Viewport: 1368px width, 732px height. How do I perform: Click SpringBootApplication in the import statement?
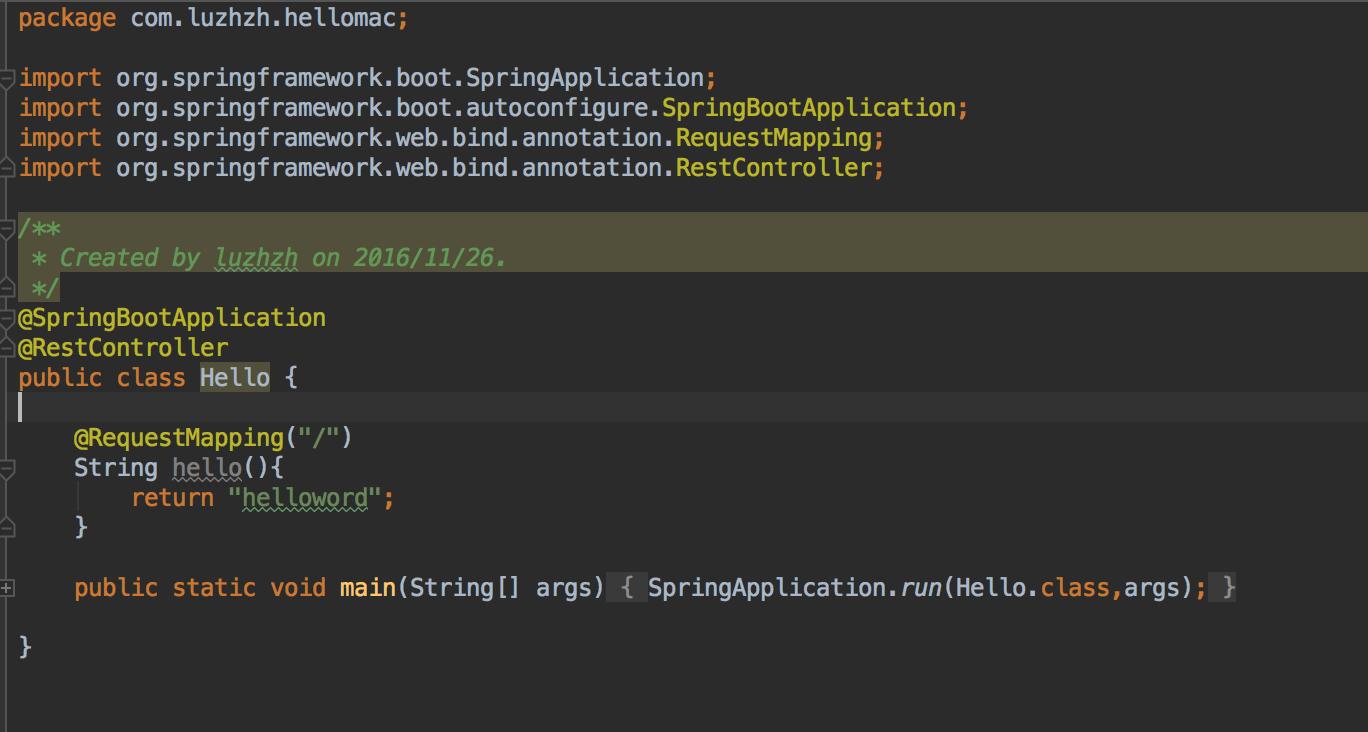tap(808, 108)
